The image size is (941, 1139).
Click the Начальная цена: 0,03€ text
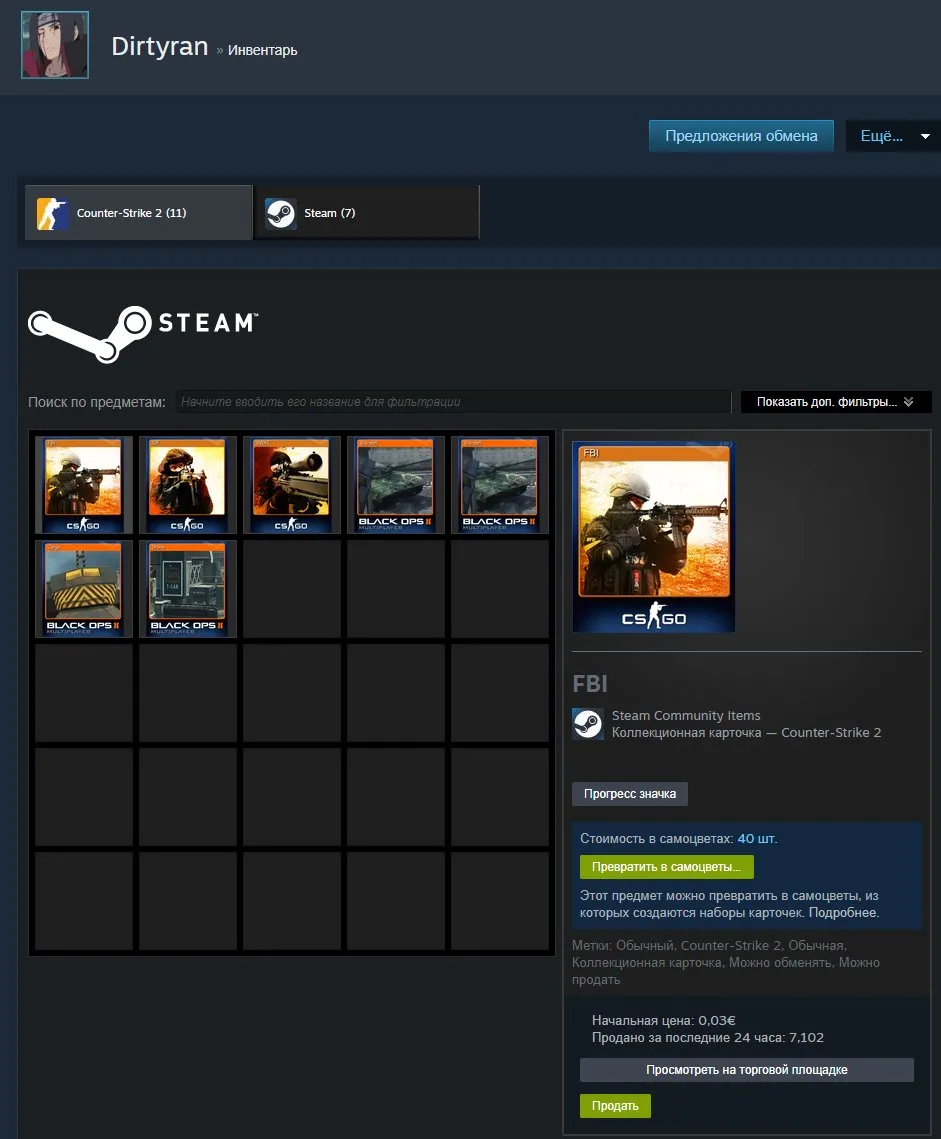pyautogui.click(x=663, y=1021)
